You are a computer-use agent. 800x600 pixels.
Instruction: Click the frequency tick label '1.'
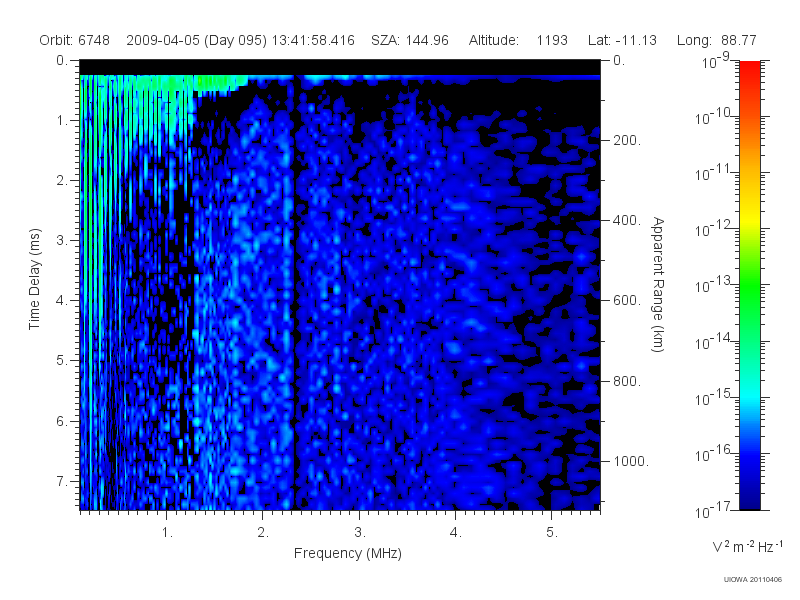click(x=167, y=533)
